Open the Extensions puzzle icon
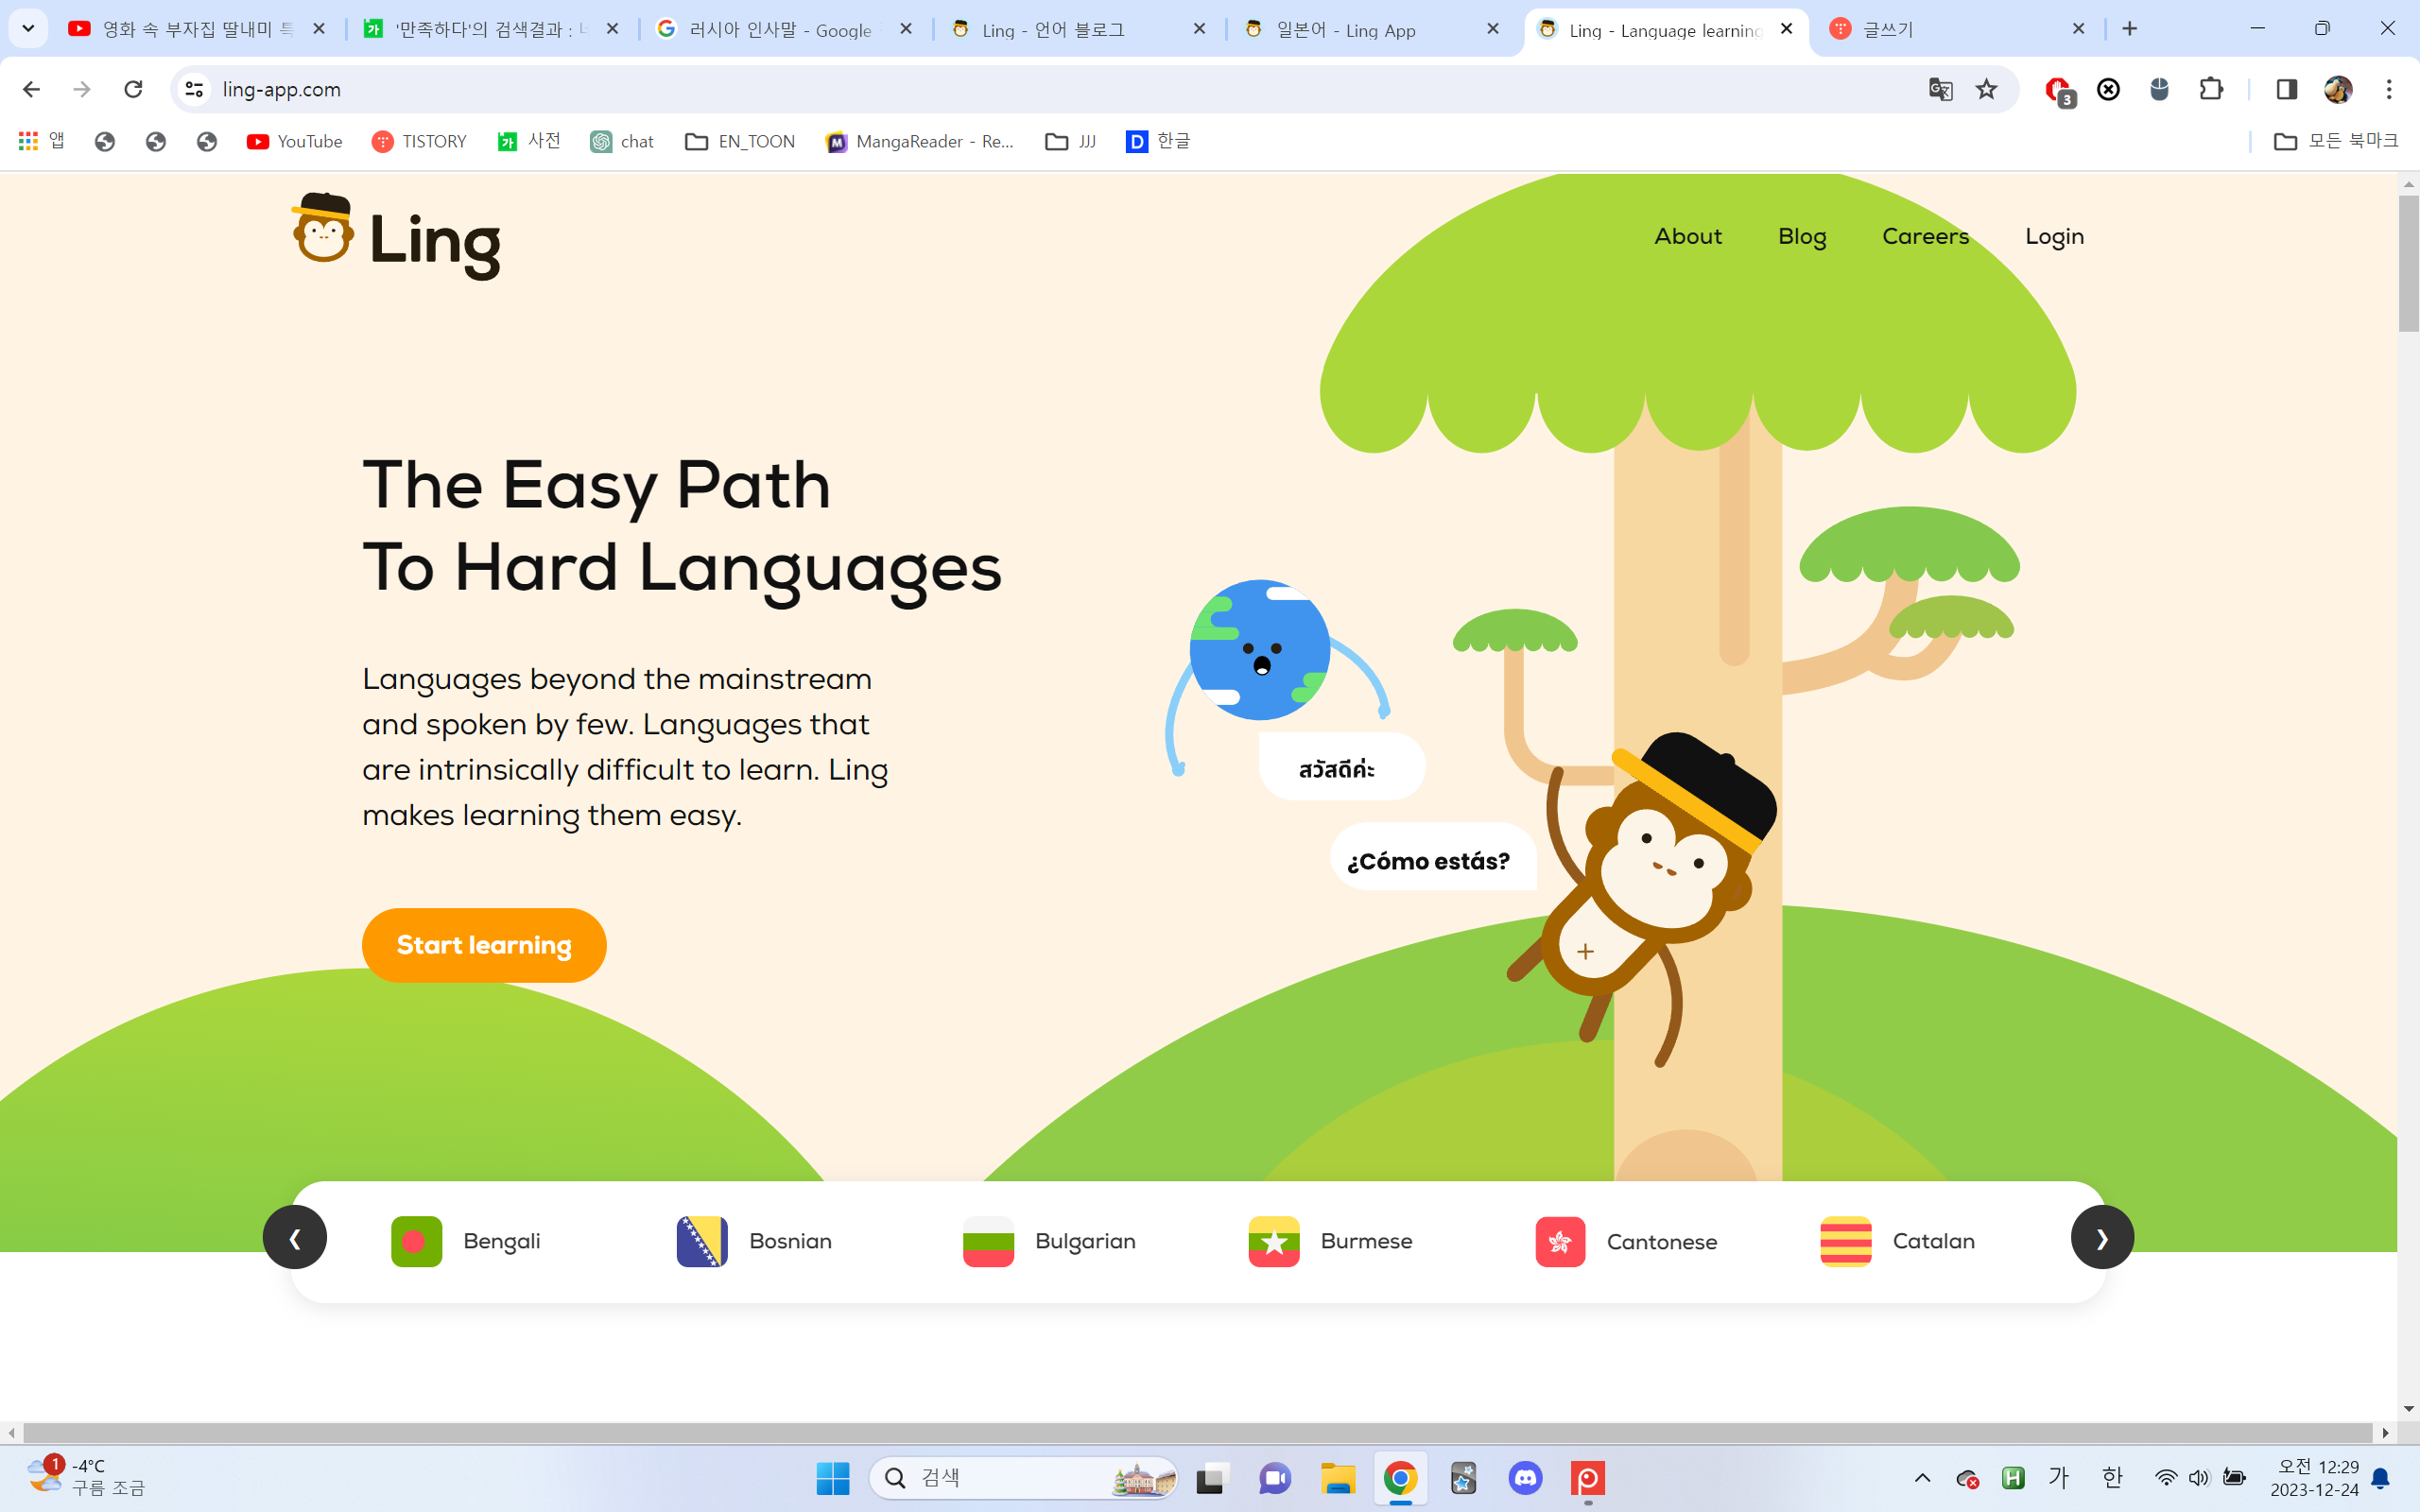The image size is (2420, 1512). click(x=2211, y=89)
